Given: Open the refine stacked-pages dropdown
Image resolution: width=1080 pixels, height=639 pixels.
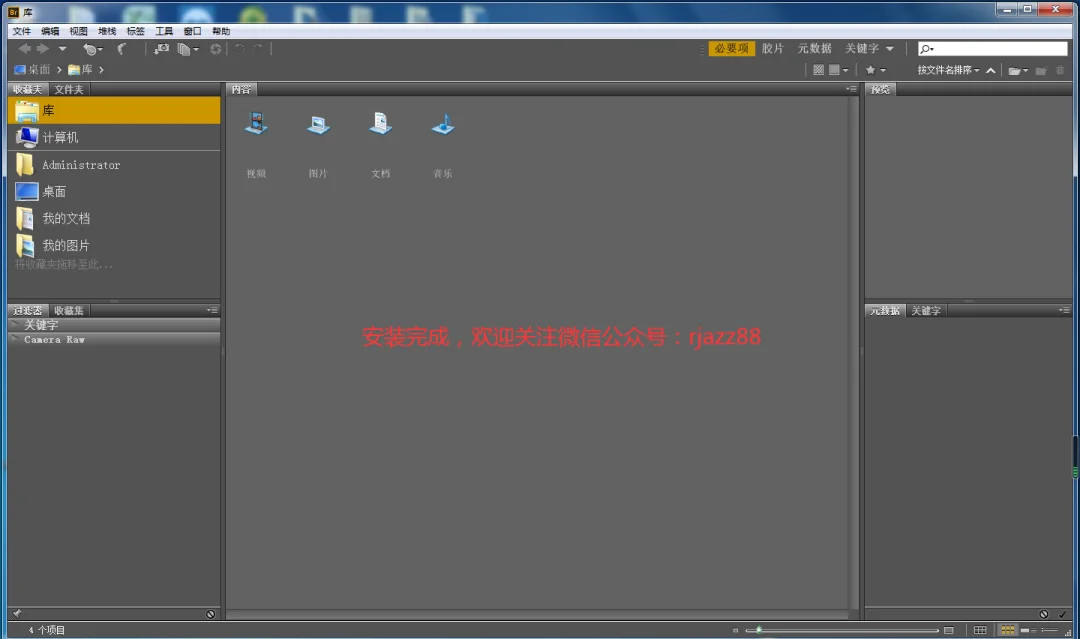Looking at the screenshot, I should point(188,49).
